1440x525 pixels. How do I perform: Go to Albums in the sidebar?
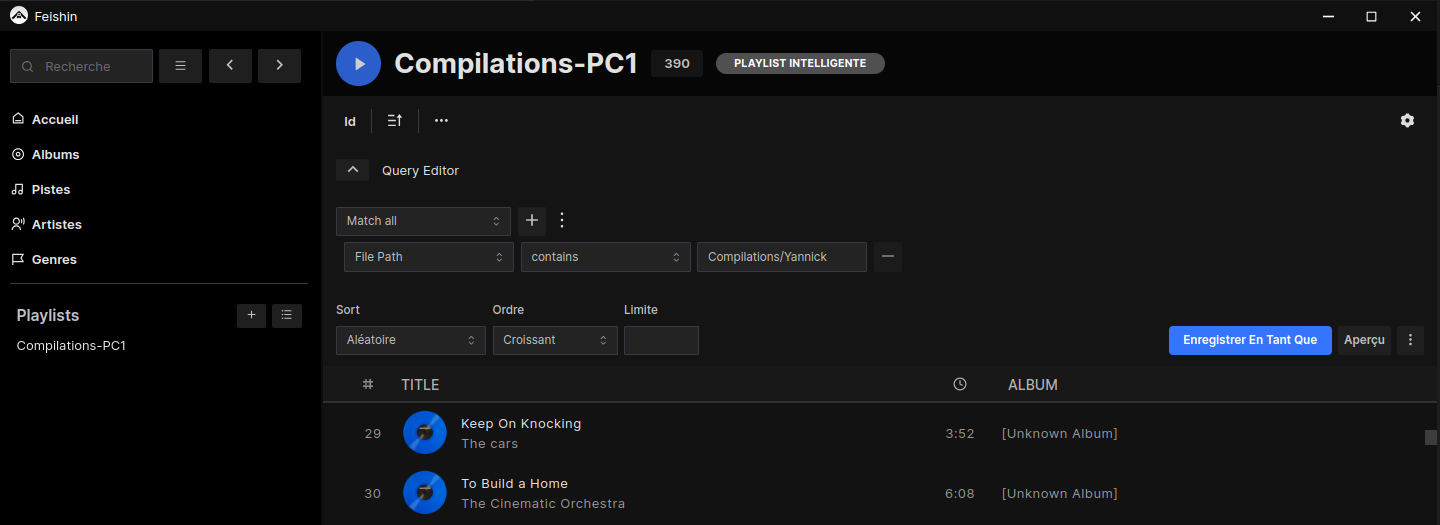coord(55,155)
